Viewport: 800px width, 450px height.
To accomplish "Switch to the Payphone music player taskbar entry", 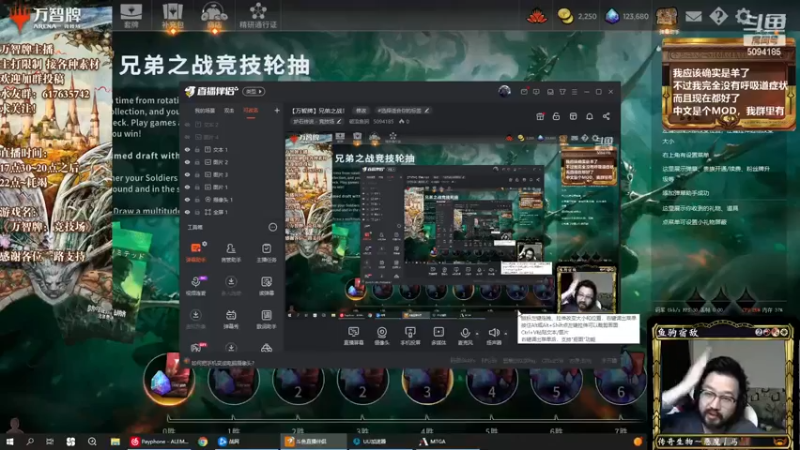I will coord(160,441).
